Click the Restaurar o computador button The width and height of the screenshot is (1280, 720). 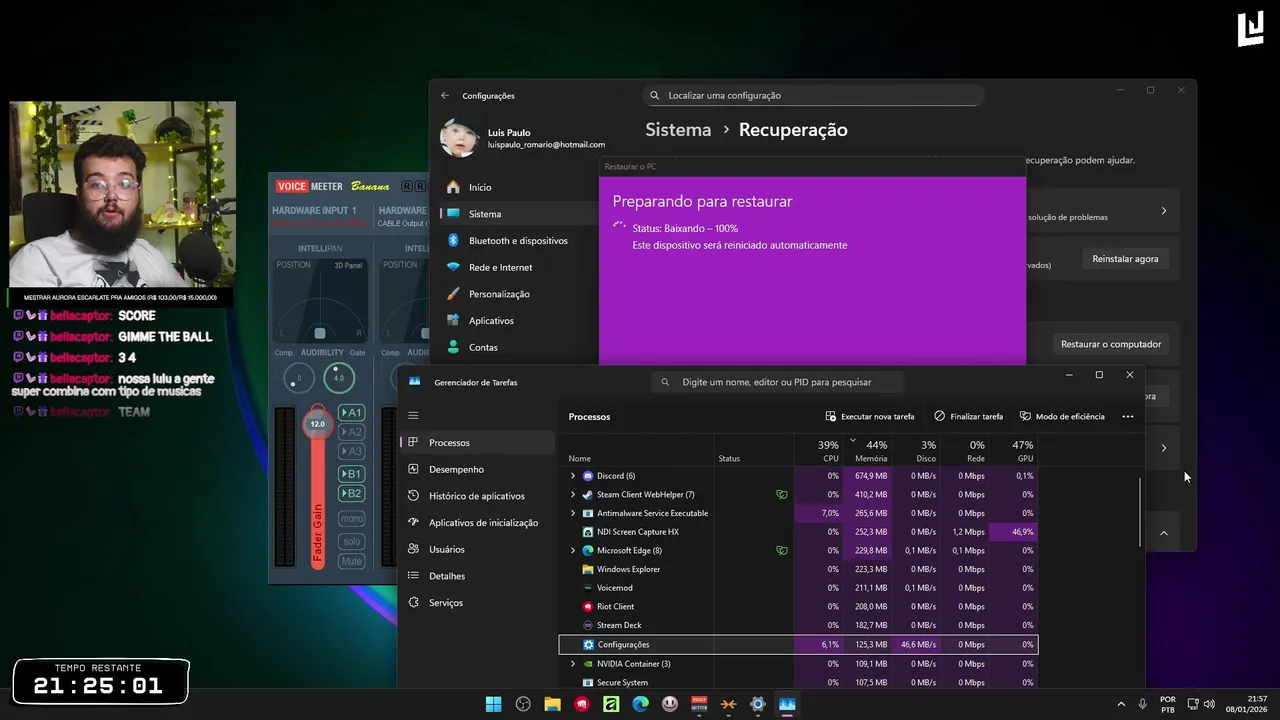pos(1110,344)
